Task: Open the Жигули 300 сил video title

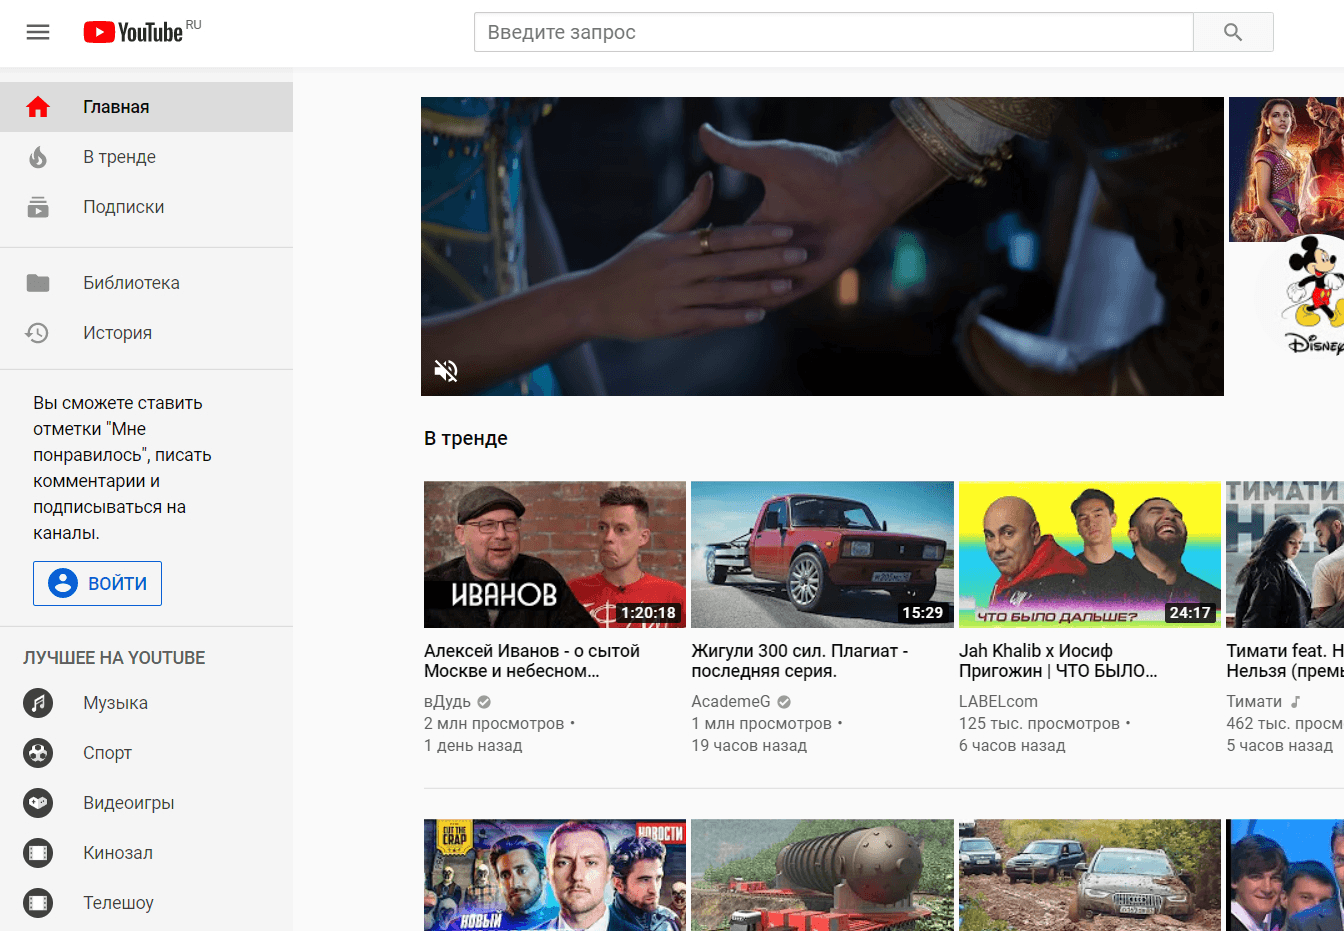Action: [x=799, y=661]
